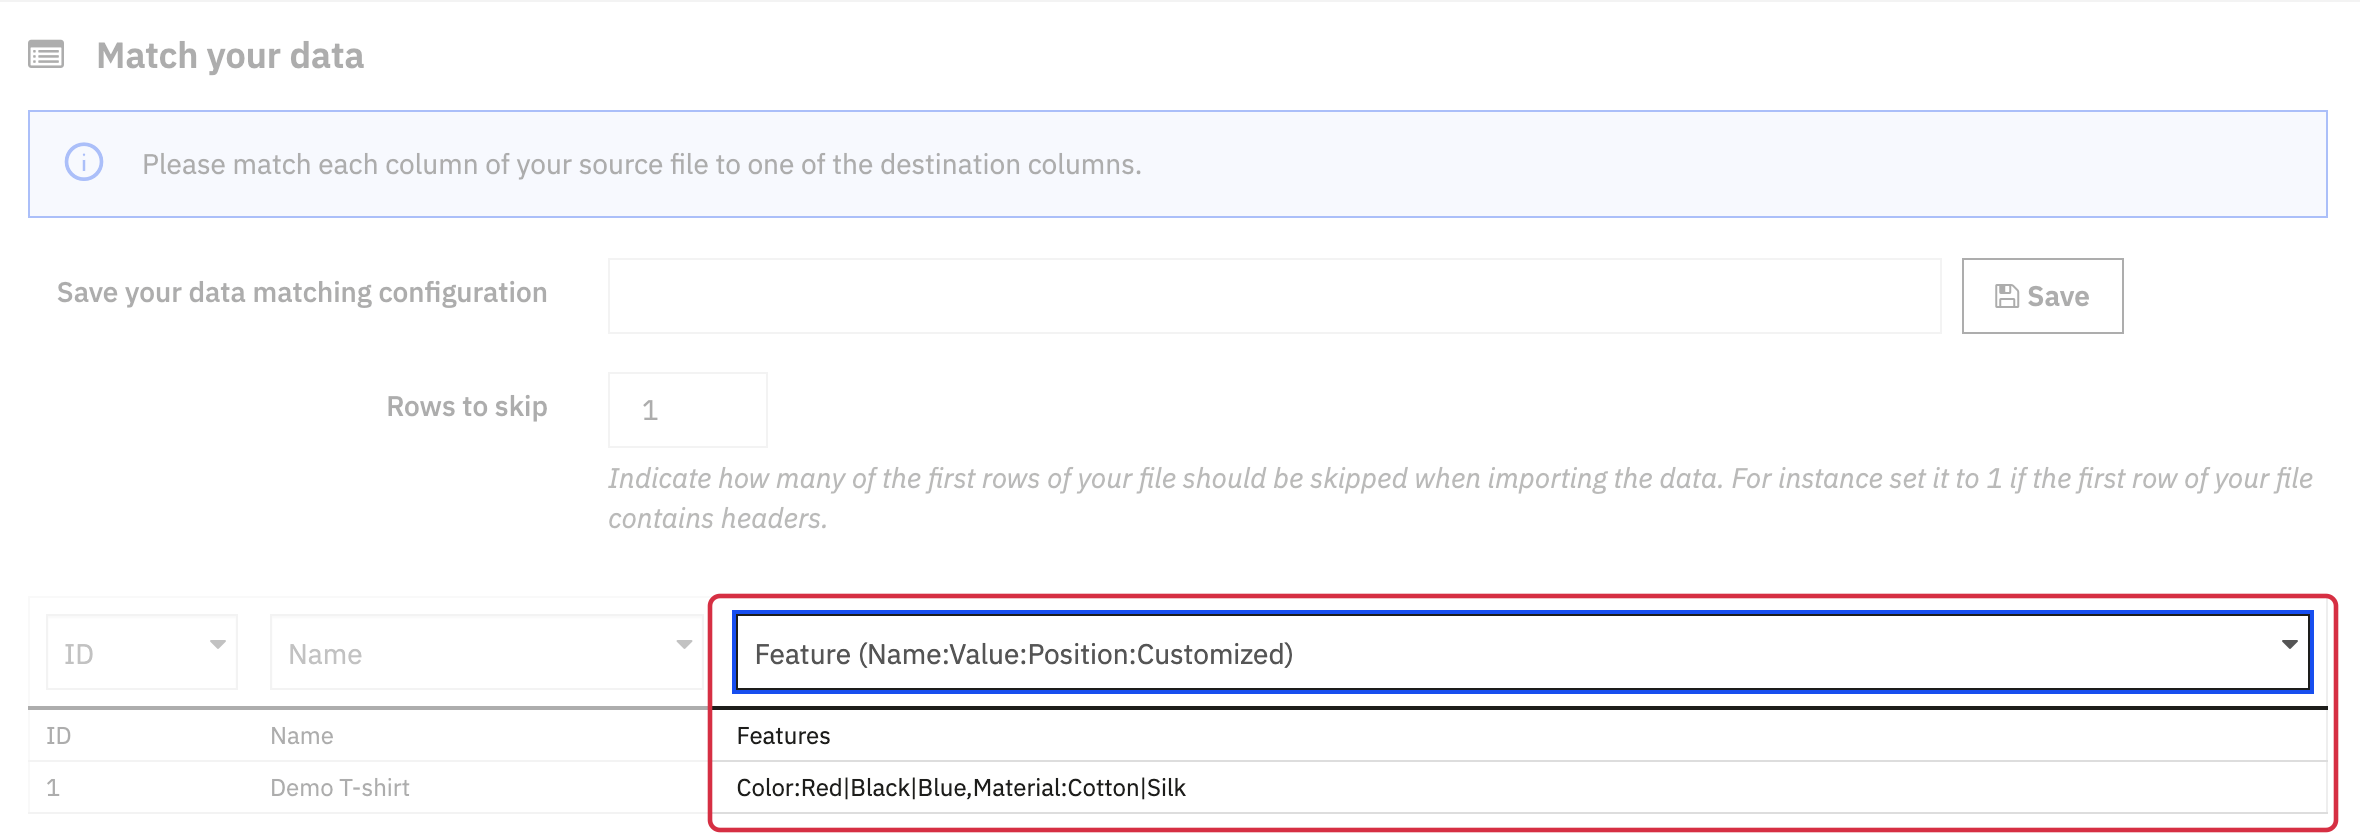Click the list icon beside Match your data
This screenshot has height=840, width=2360.
[46, 55]
